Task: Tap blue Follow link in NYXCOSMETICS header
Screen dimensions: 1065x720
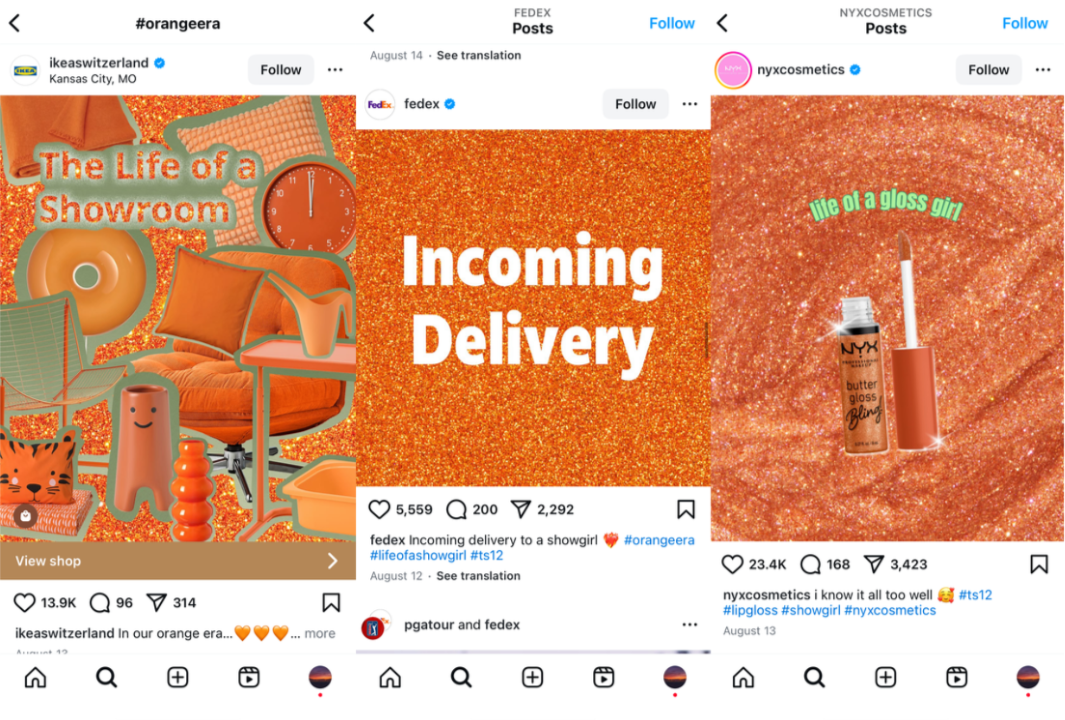Action: 1025,23
